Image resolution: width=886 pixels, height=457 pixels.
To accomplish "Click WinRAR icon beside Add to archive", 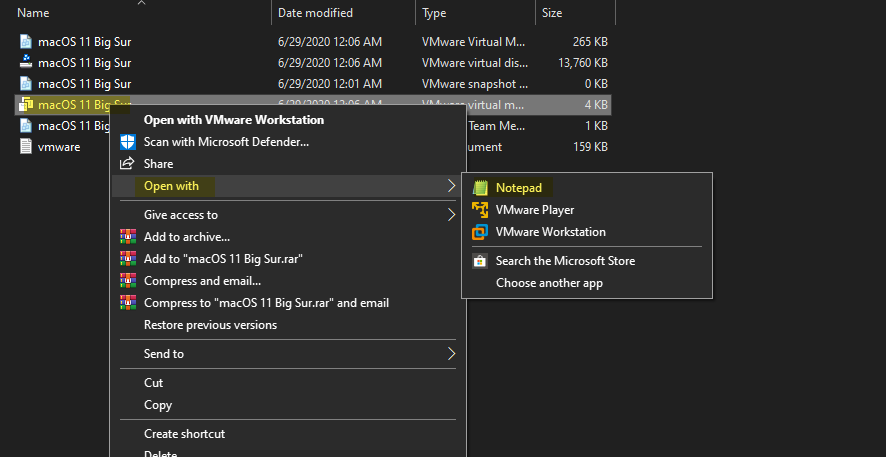I will (128, 237).
